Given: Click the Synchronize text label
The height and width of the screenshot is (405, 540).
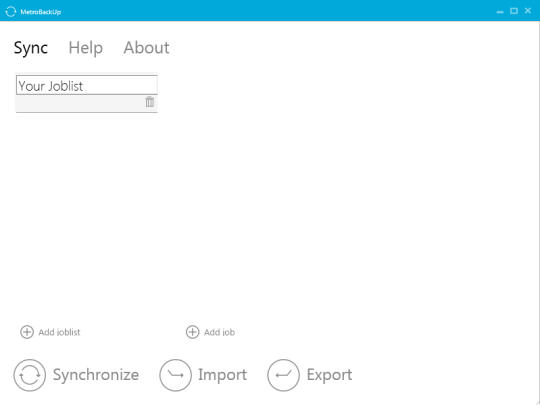Looking at the screenshot, I should point(96,375).
